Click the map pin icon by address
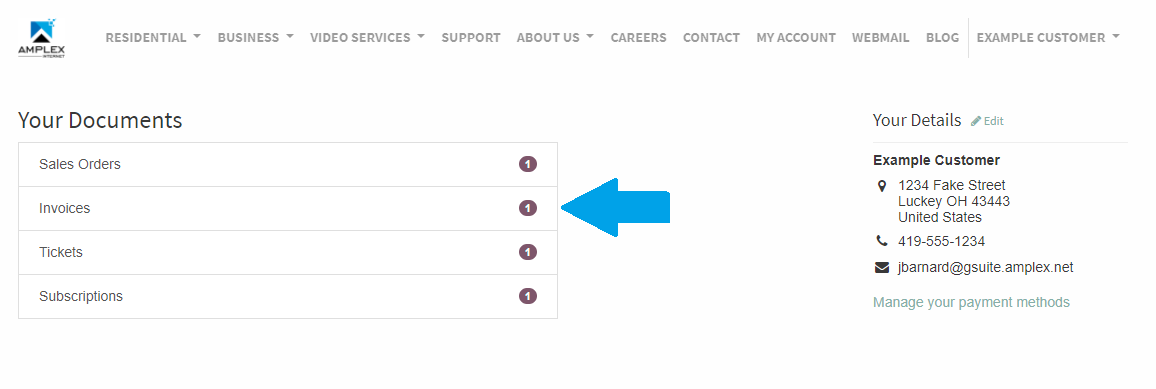The height and width of the screenshot is (389, 1156). tap(882, 186)
